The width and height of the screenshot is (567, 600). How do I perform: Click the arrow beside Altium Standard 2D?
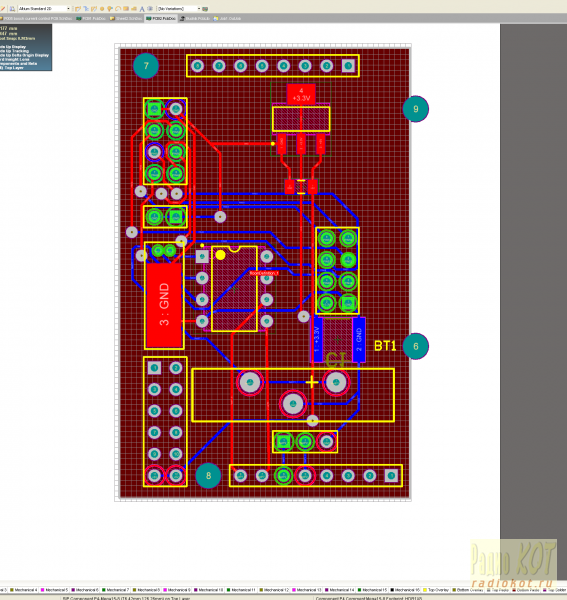tap(68, 8)
